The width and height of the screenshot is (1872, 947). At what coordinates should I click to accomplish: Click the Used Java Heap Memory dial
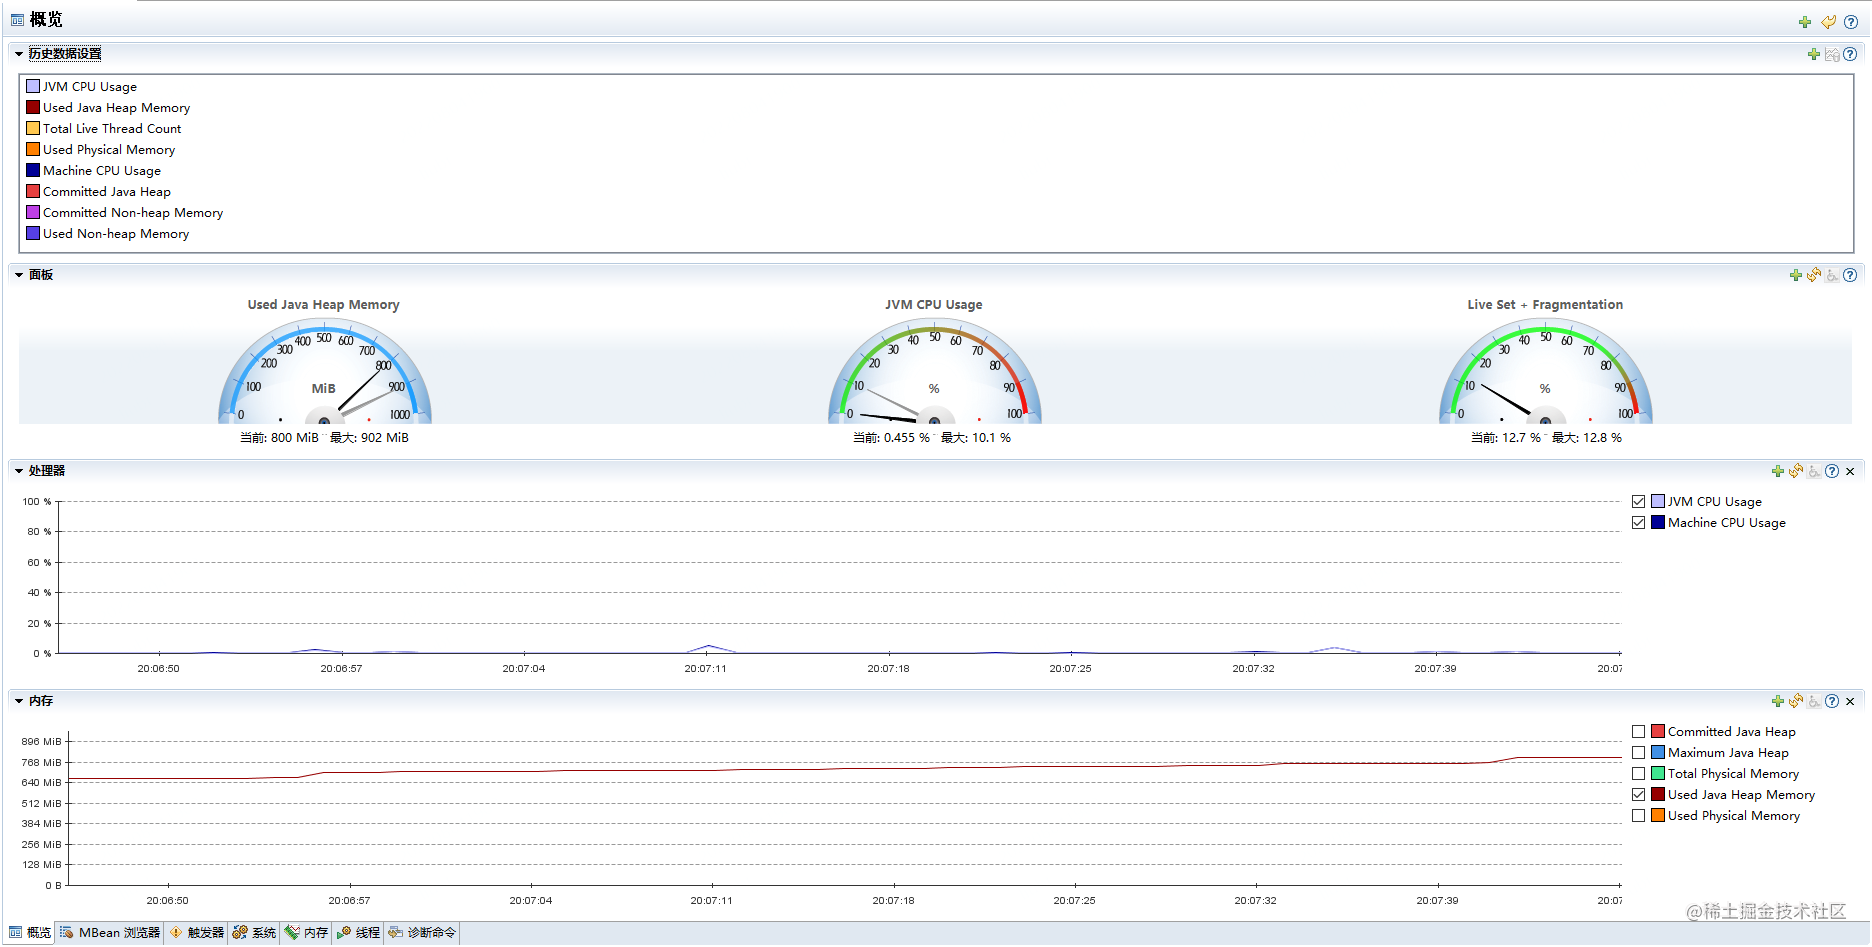click(324, 371)
